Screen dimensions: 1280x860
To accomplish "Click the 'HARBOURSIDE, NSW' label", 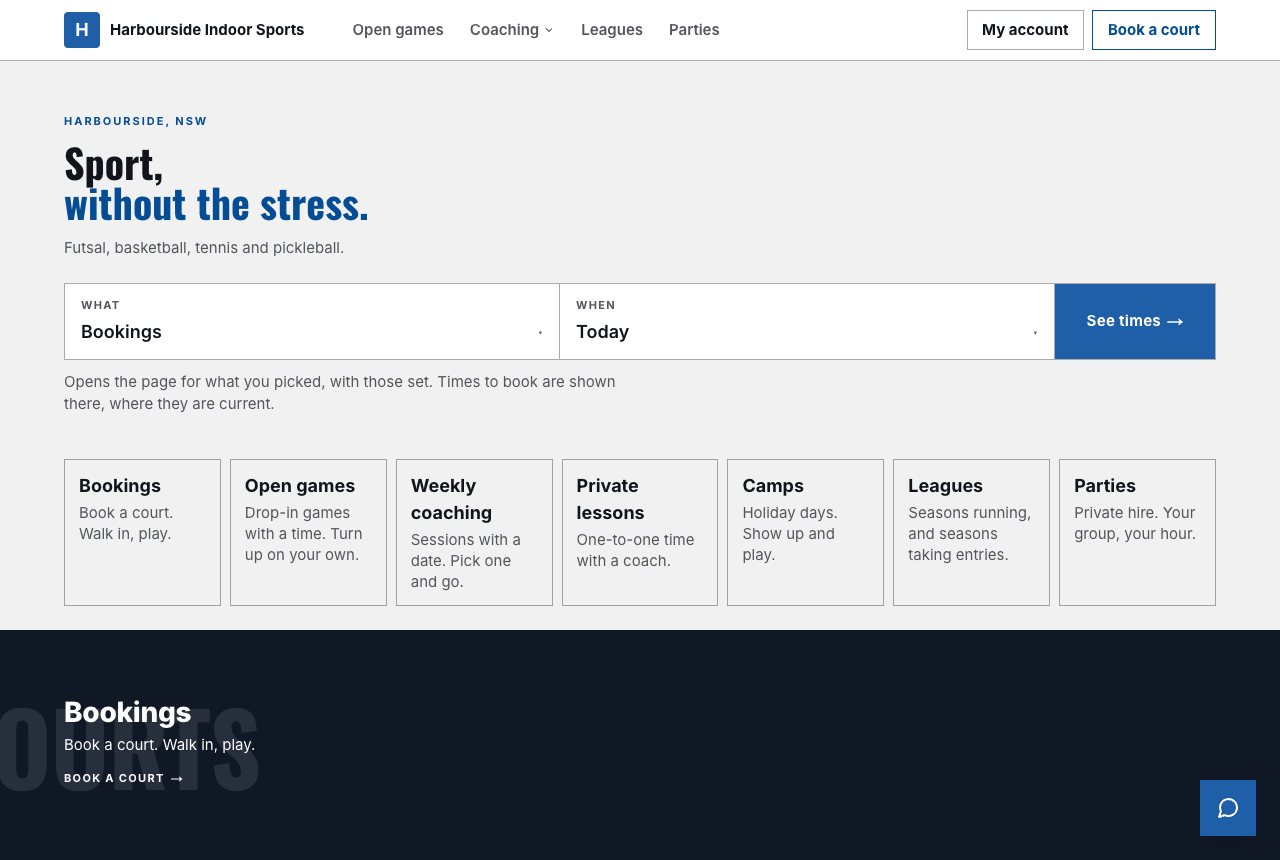I will pyautogui.click(x=136, y=121).
